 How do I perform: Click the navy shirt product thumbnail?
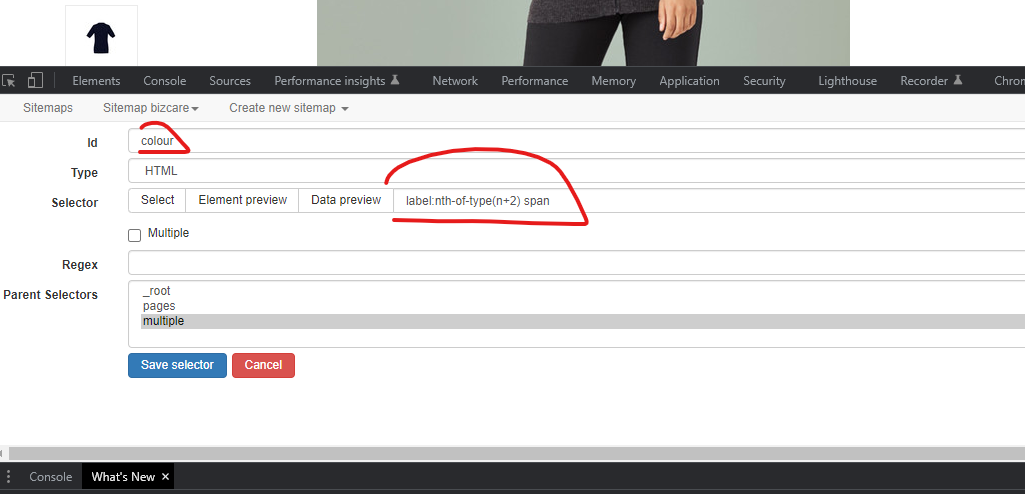pos(101,38)
